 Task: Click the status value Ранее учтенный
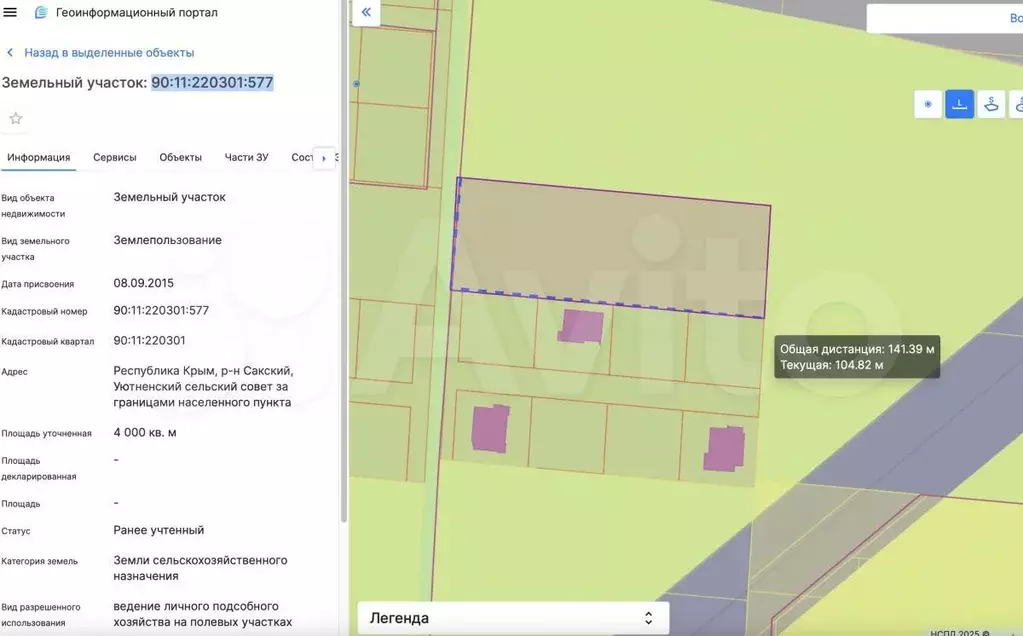pyautogui.click(x=159, y=530)
